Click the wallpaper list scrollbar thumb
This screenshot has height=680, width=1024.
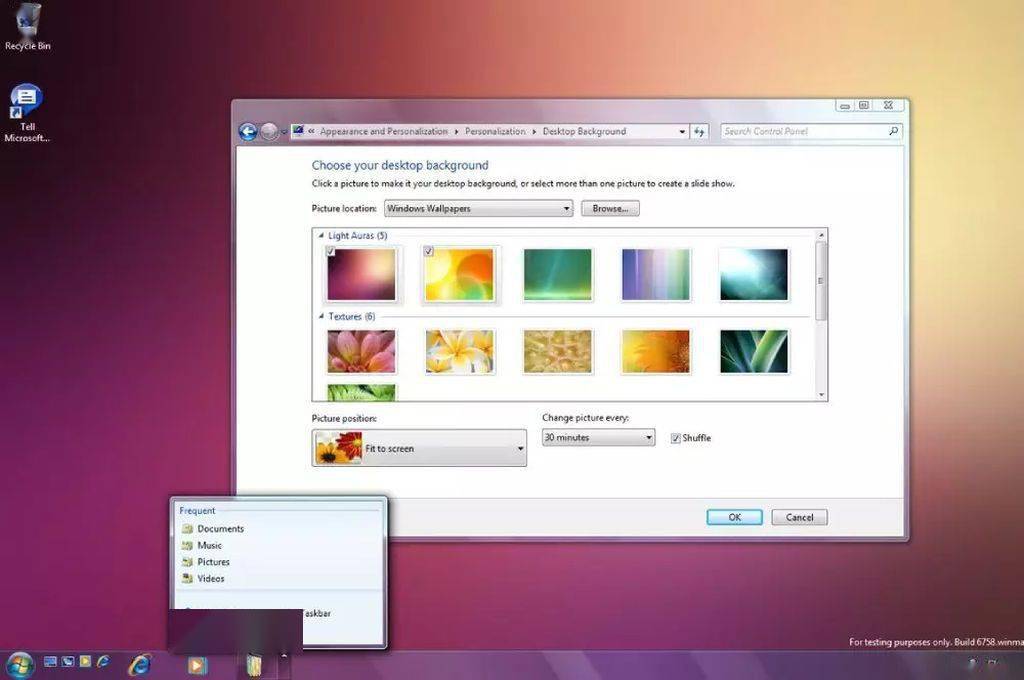point(821,281)
